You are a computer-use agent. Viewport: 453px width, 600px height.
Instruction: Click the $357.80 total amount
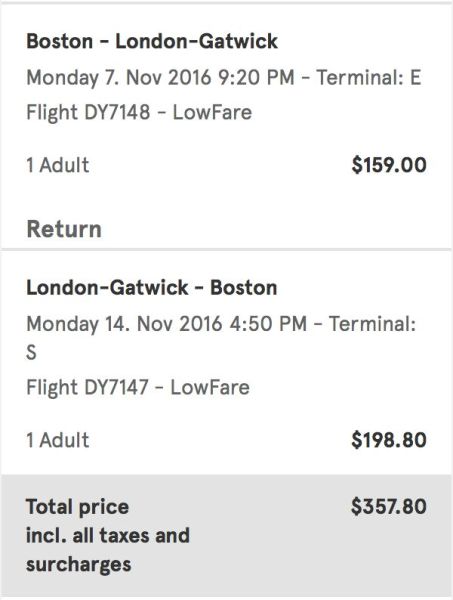click(x=389, y=506)
